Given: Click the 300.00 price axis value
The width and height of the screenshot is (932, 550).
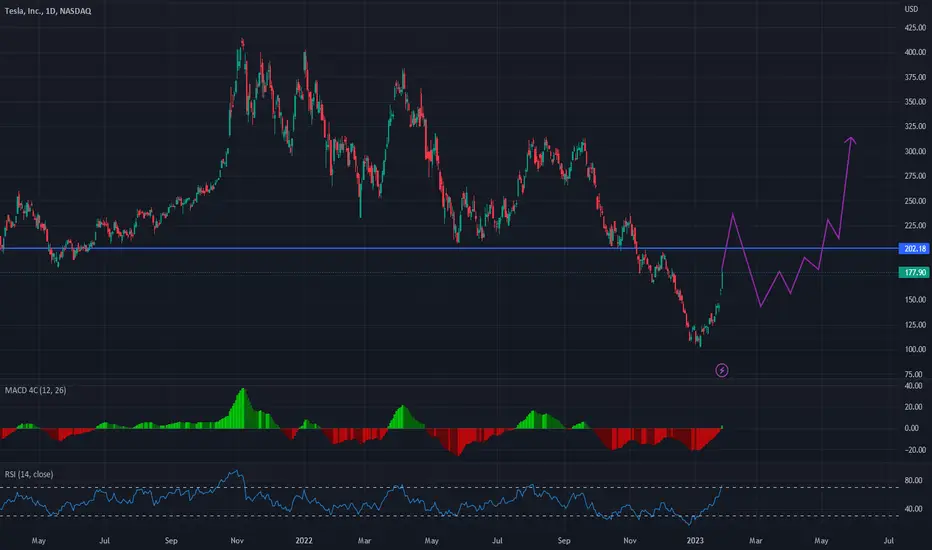Looking at the screenshot, I should [x=915, y=152].
